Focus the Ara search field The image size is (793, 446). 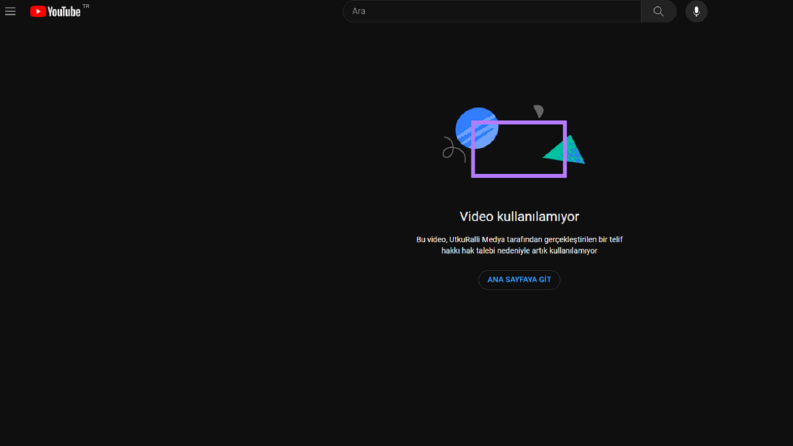click(x=492, y=11)
